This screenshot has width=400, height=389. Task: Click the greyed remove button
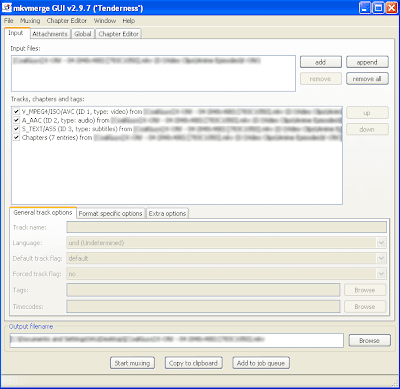321,79
